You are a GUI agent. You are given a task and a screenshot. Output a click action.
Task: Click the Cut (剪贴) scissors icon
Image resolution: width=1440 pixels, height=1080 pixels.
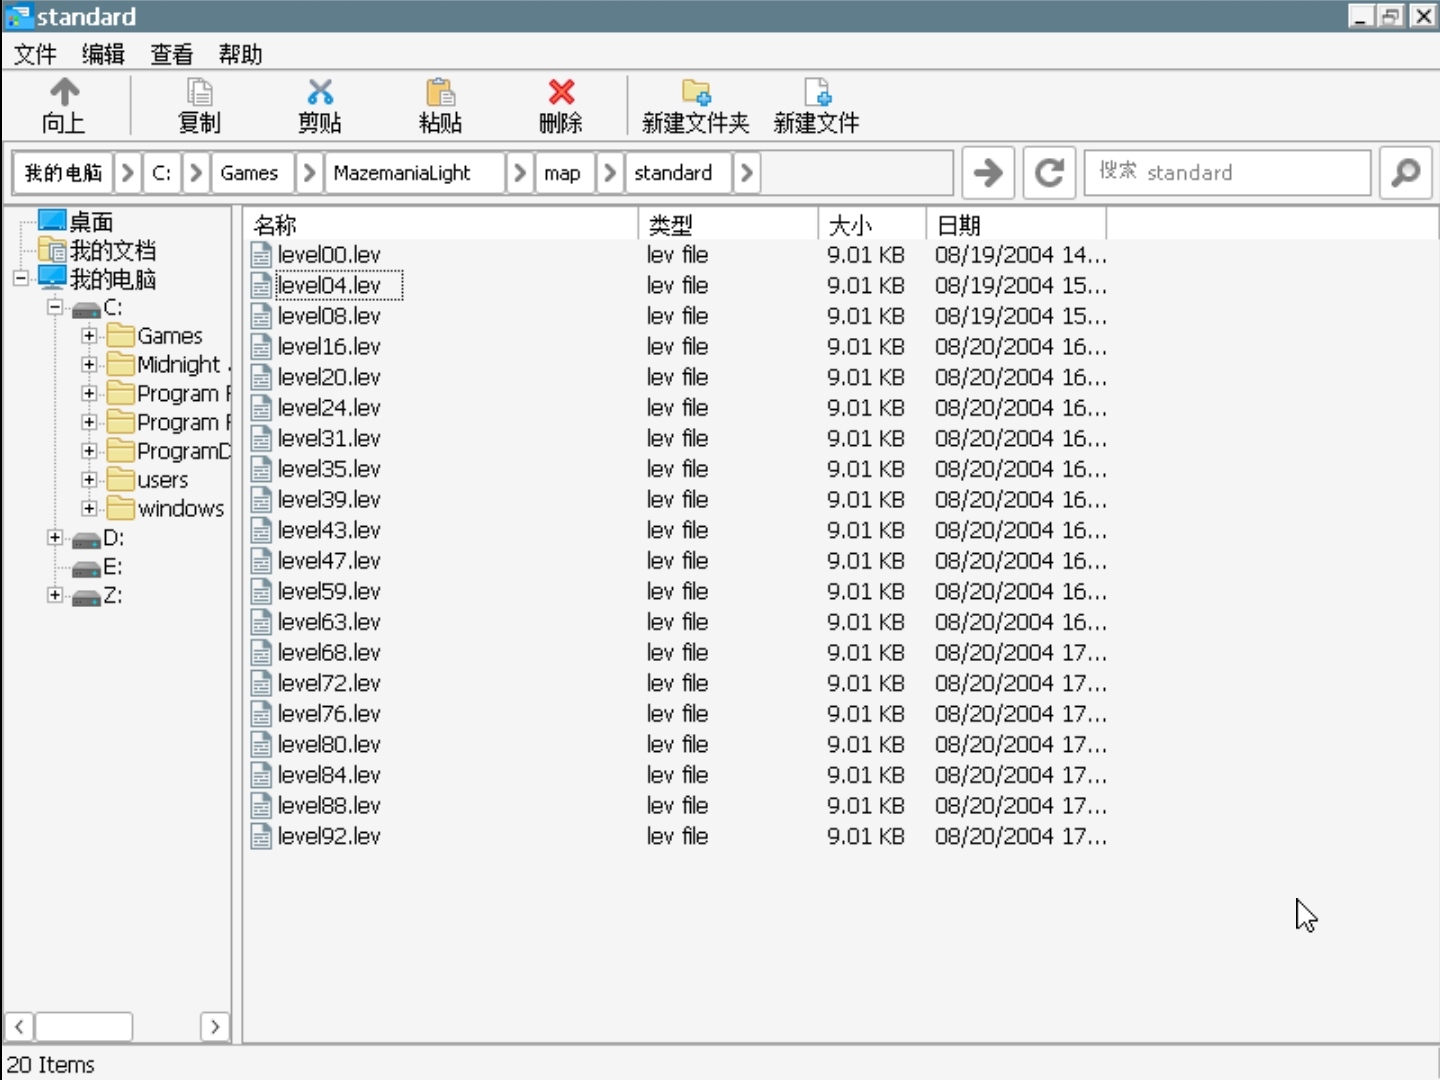(x=320, y=93)
